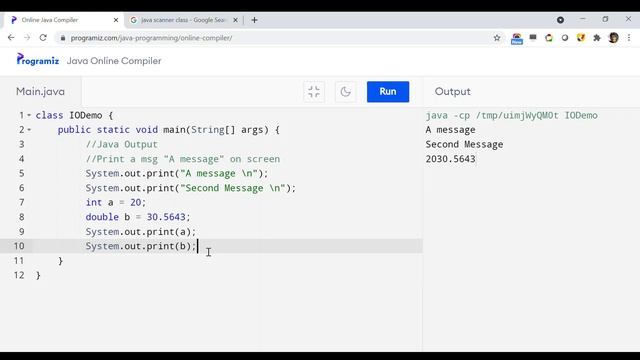Toggle fullscreen editor collapse icon

point(314,91)
